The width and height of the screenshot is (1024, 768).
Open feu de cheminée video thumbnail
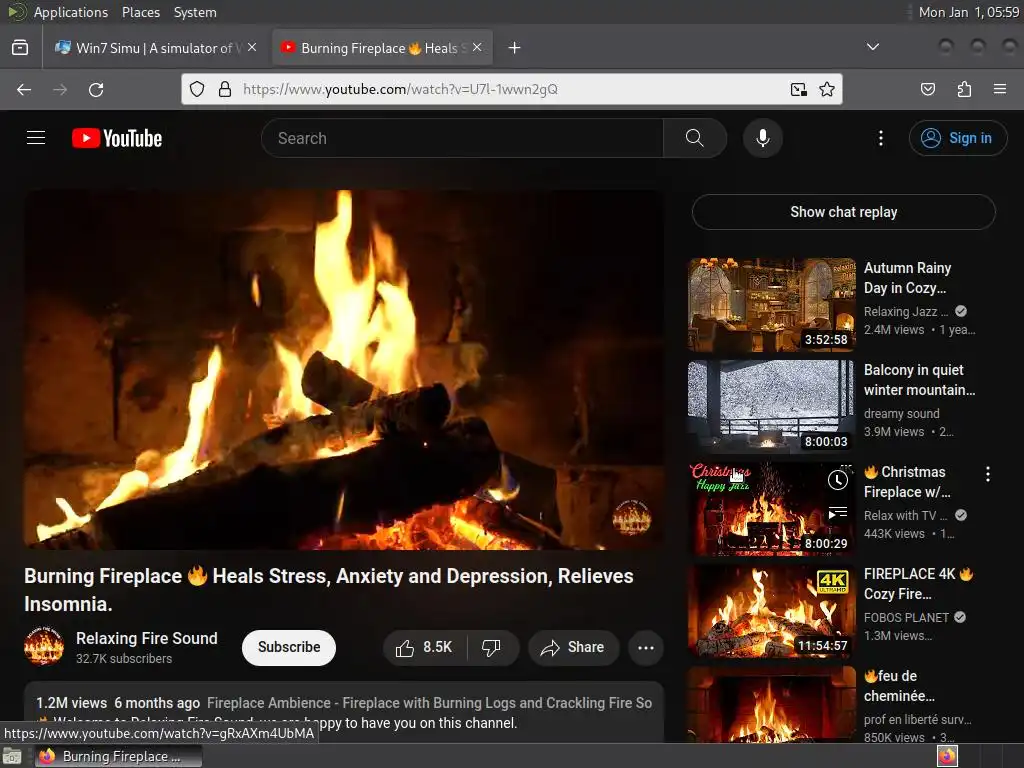771,705
